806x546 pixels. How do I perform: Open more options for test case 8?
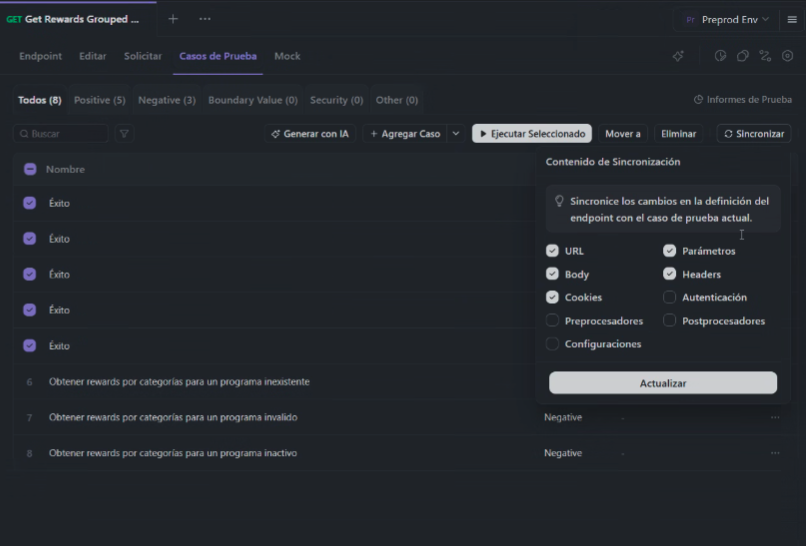point(775,453)
